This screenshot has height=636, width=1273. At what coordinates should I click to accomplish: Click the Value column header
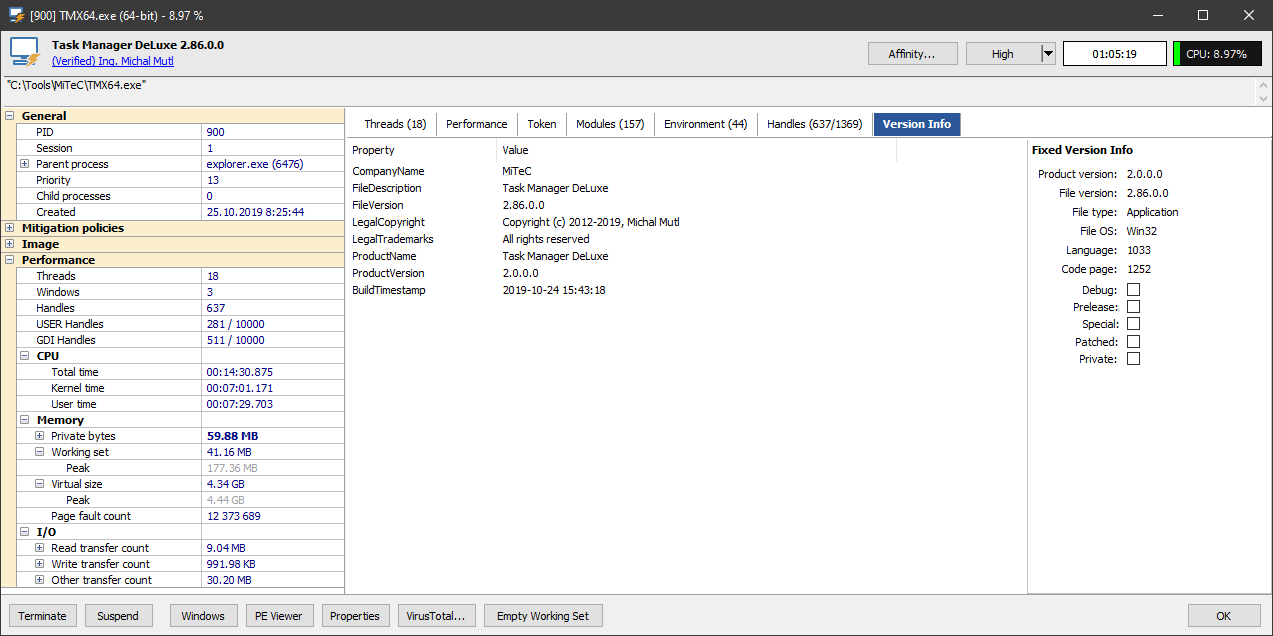[697, 150]
